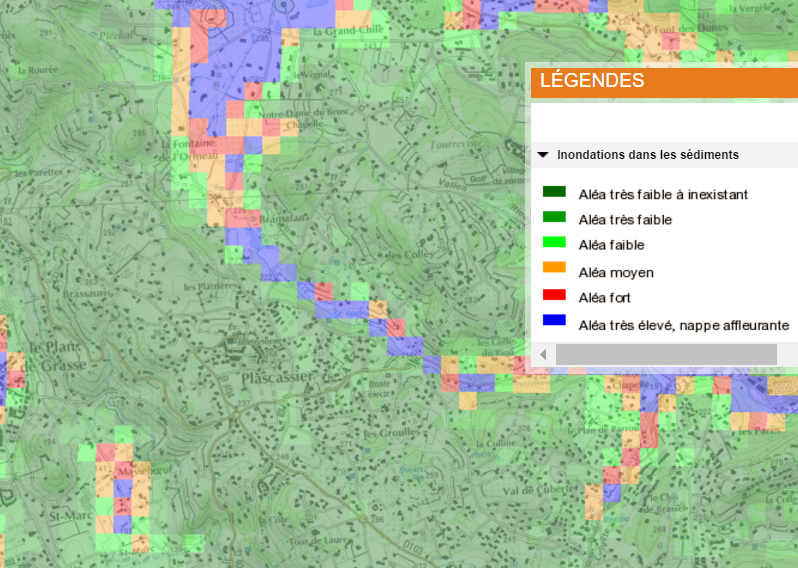Click the legend horizontal scrollbar thumb
The image size is (798, 568).
(665, 355)
